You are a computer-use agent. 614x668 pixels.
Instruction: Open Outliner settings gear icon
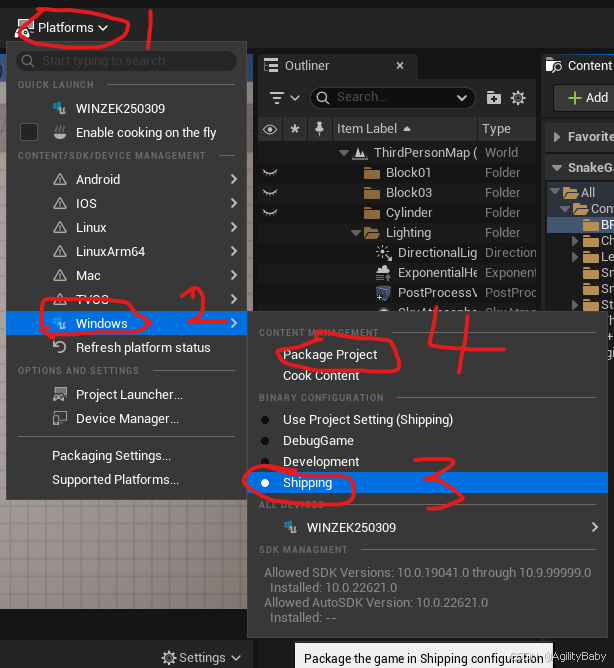(x=518, y=98)
